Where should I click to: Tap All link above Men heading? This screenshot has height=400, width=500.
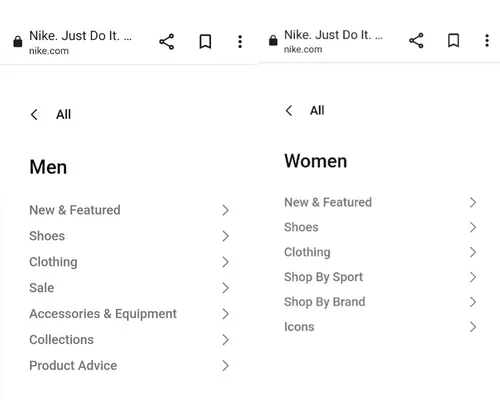click(x=63, y=114)
